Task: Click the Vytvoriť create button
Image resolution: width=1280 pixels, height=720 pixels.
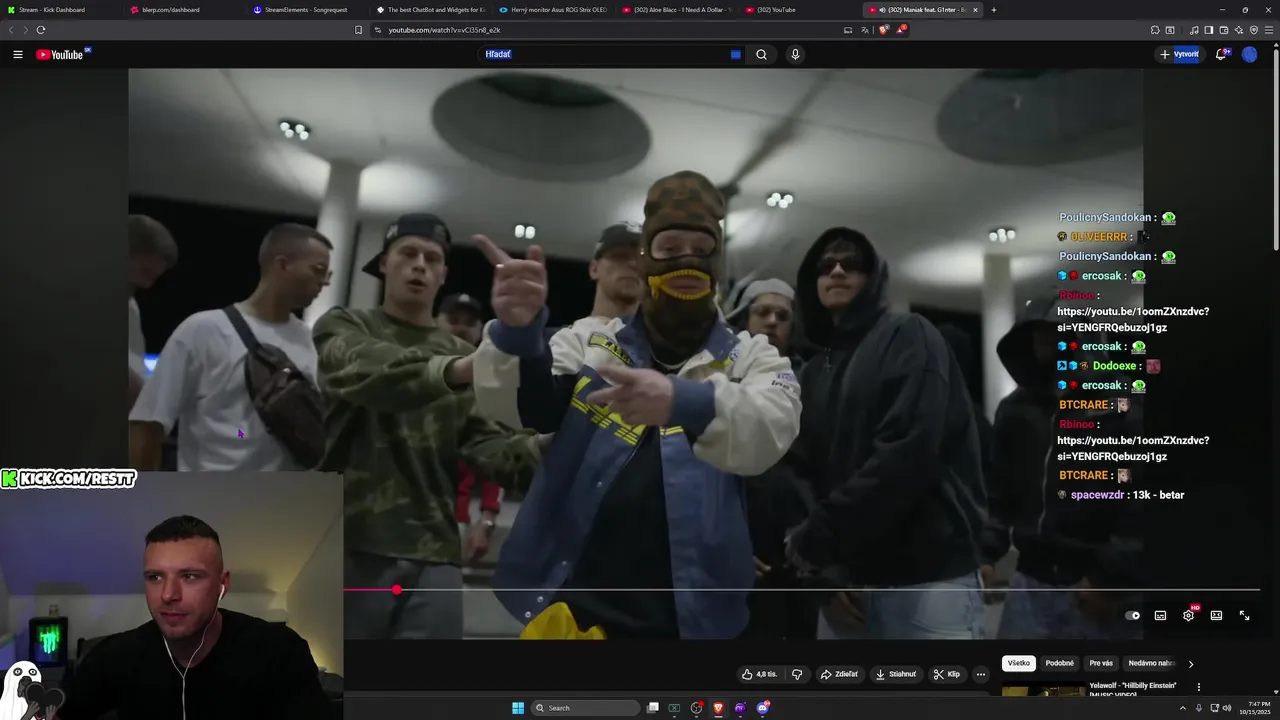Action: click(x=1179, y=55)
